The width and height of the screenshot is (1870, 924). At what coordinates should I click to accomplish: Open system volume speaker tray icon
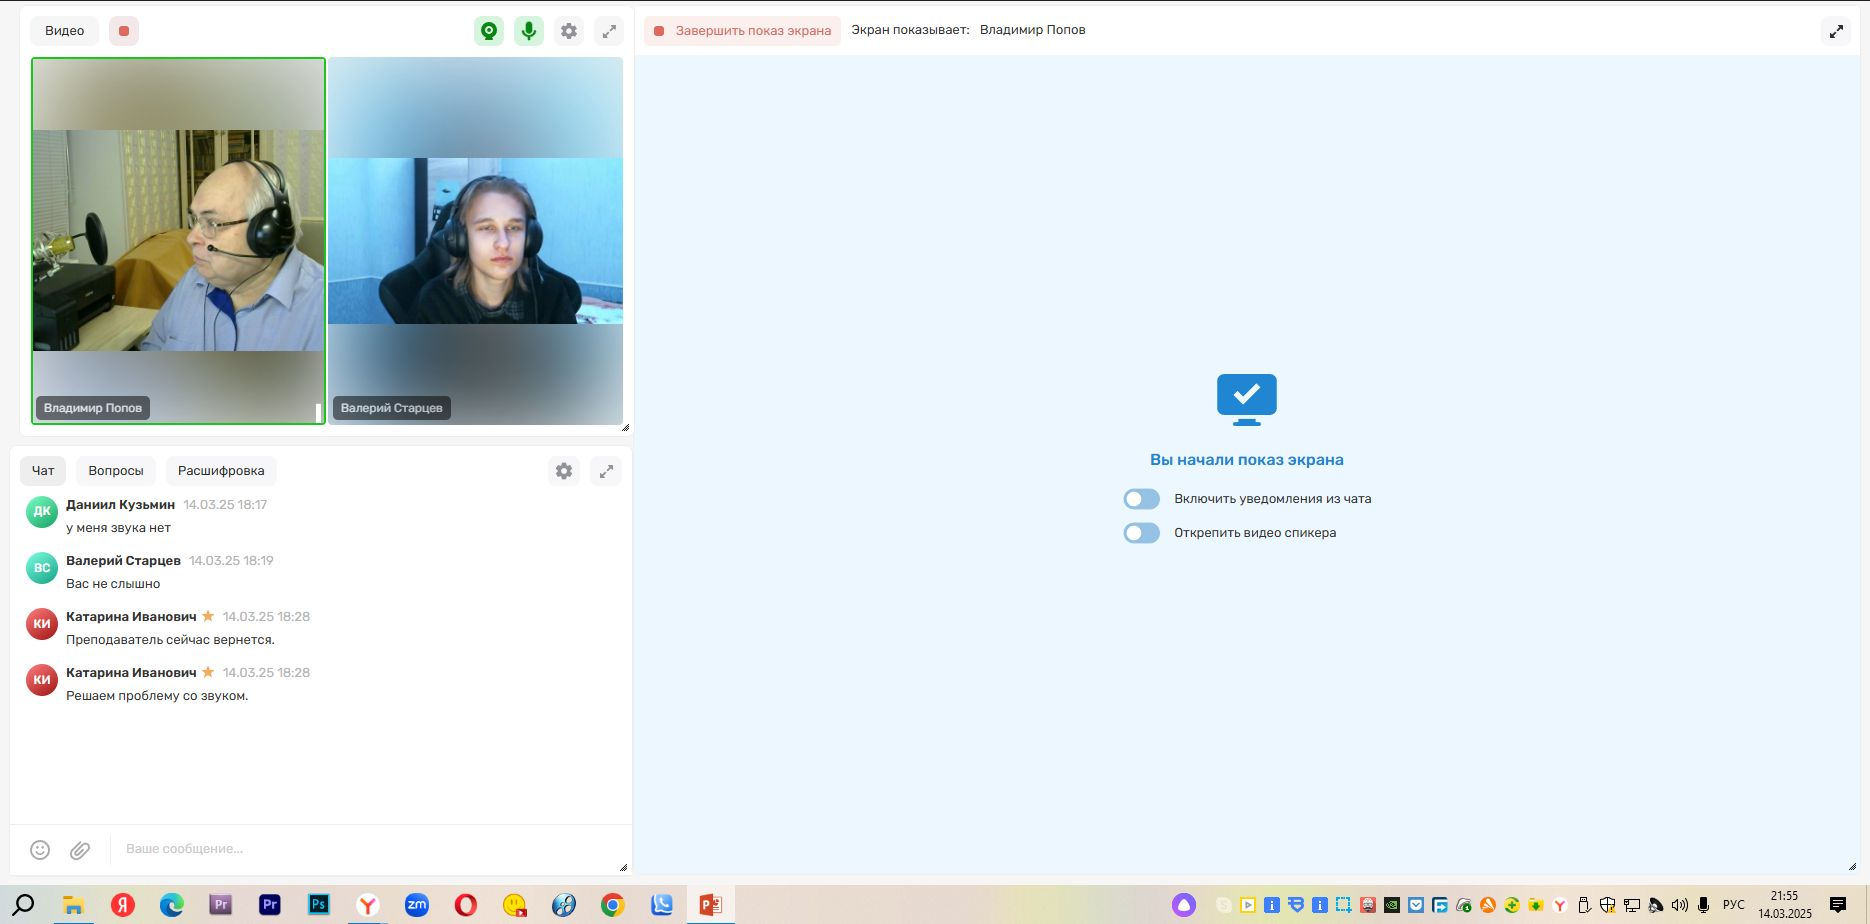1679,905
